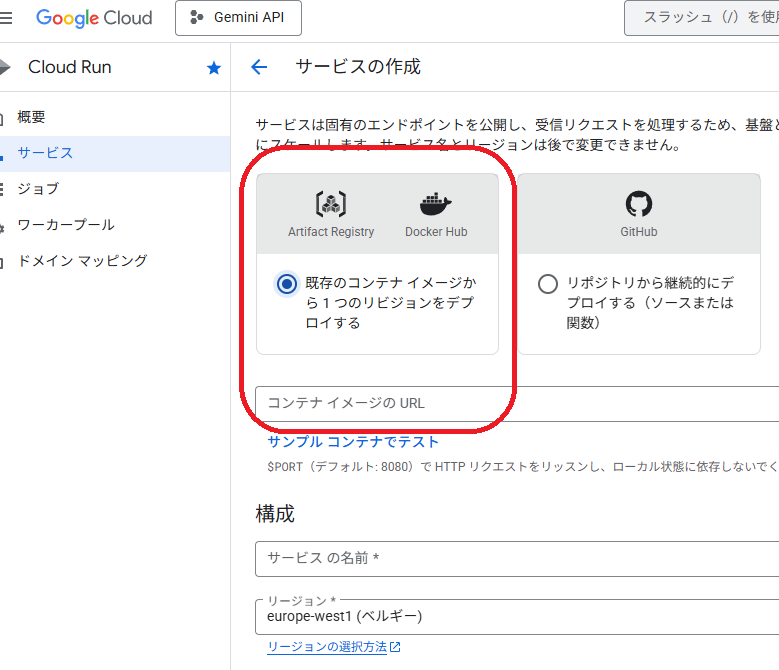The height and width of the screenshot is (670, 779).
Task: Click the サービス の名前 input field
Action: 517,559
